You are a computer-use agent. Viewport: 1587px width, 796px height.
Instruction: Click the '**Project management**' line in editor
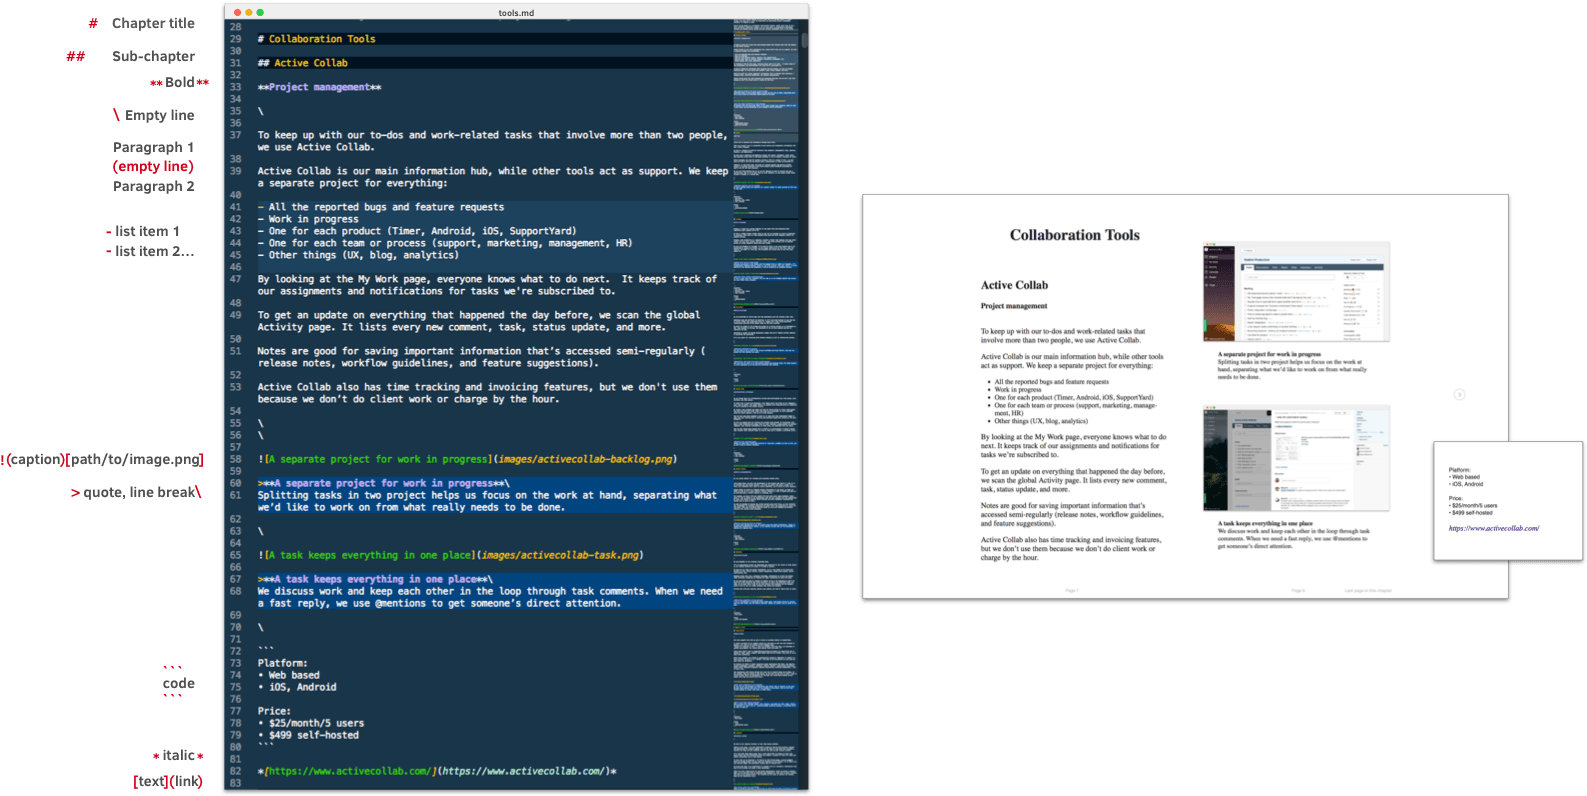coord(319,87)
